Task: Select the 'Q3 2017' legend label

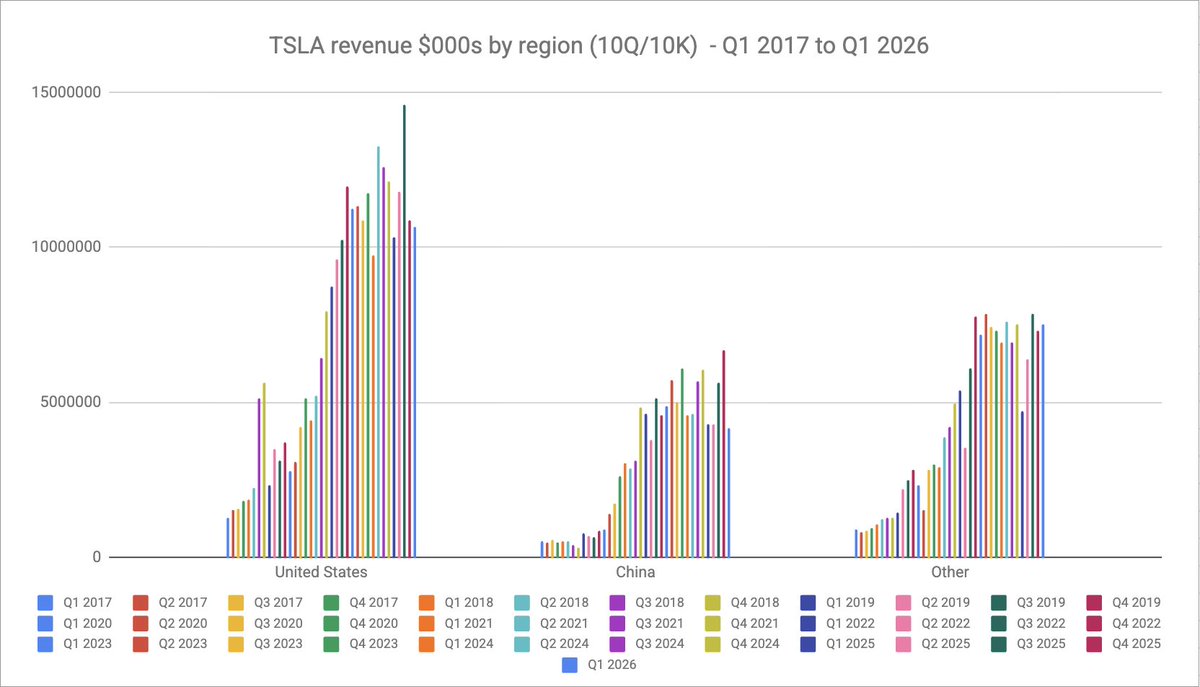Action: [277, 603]
